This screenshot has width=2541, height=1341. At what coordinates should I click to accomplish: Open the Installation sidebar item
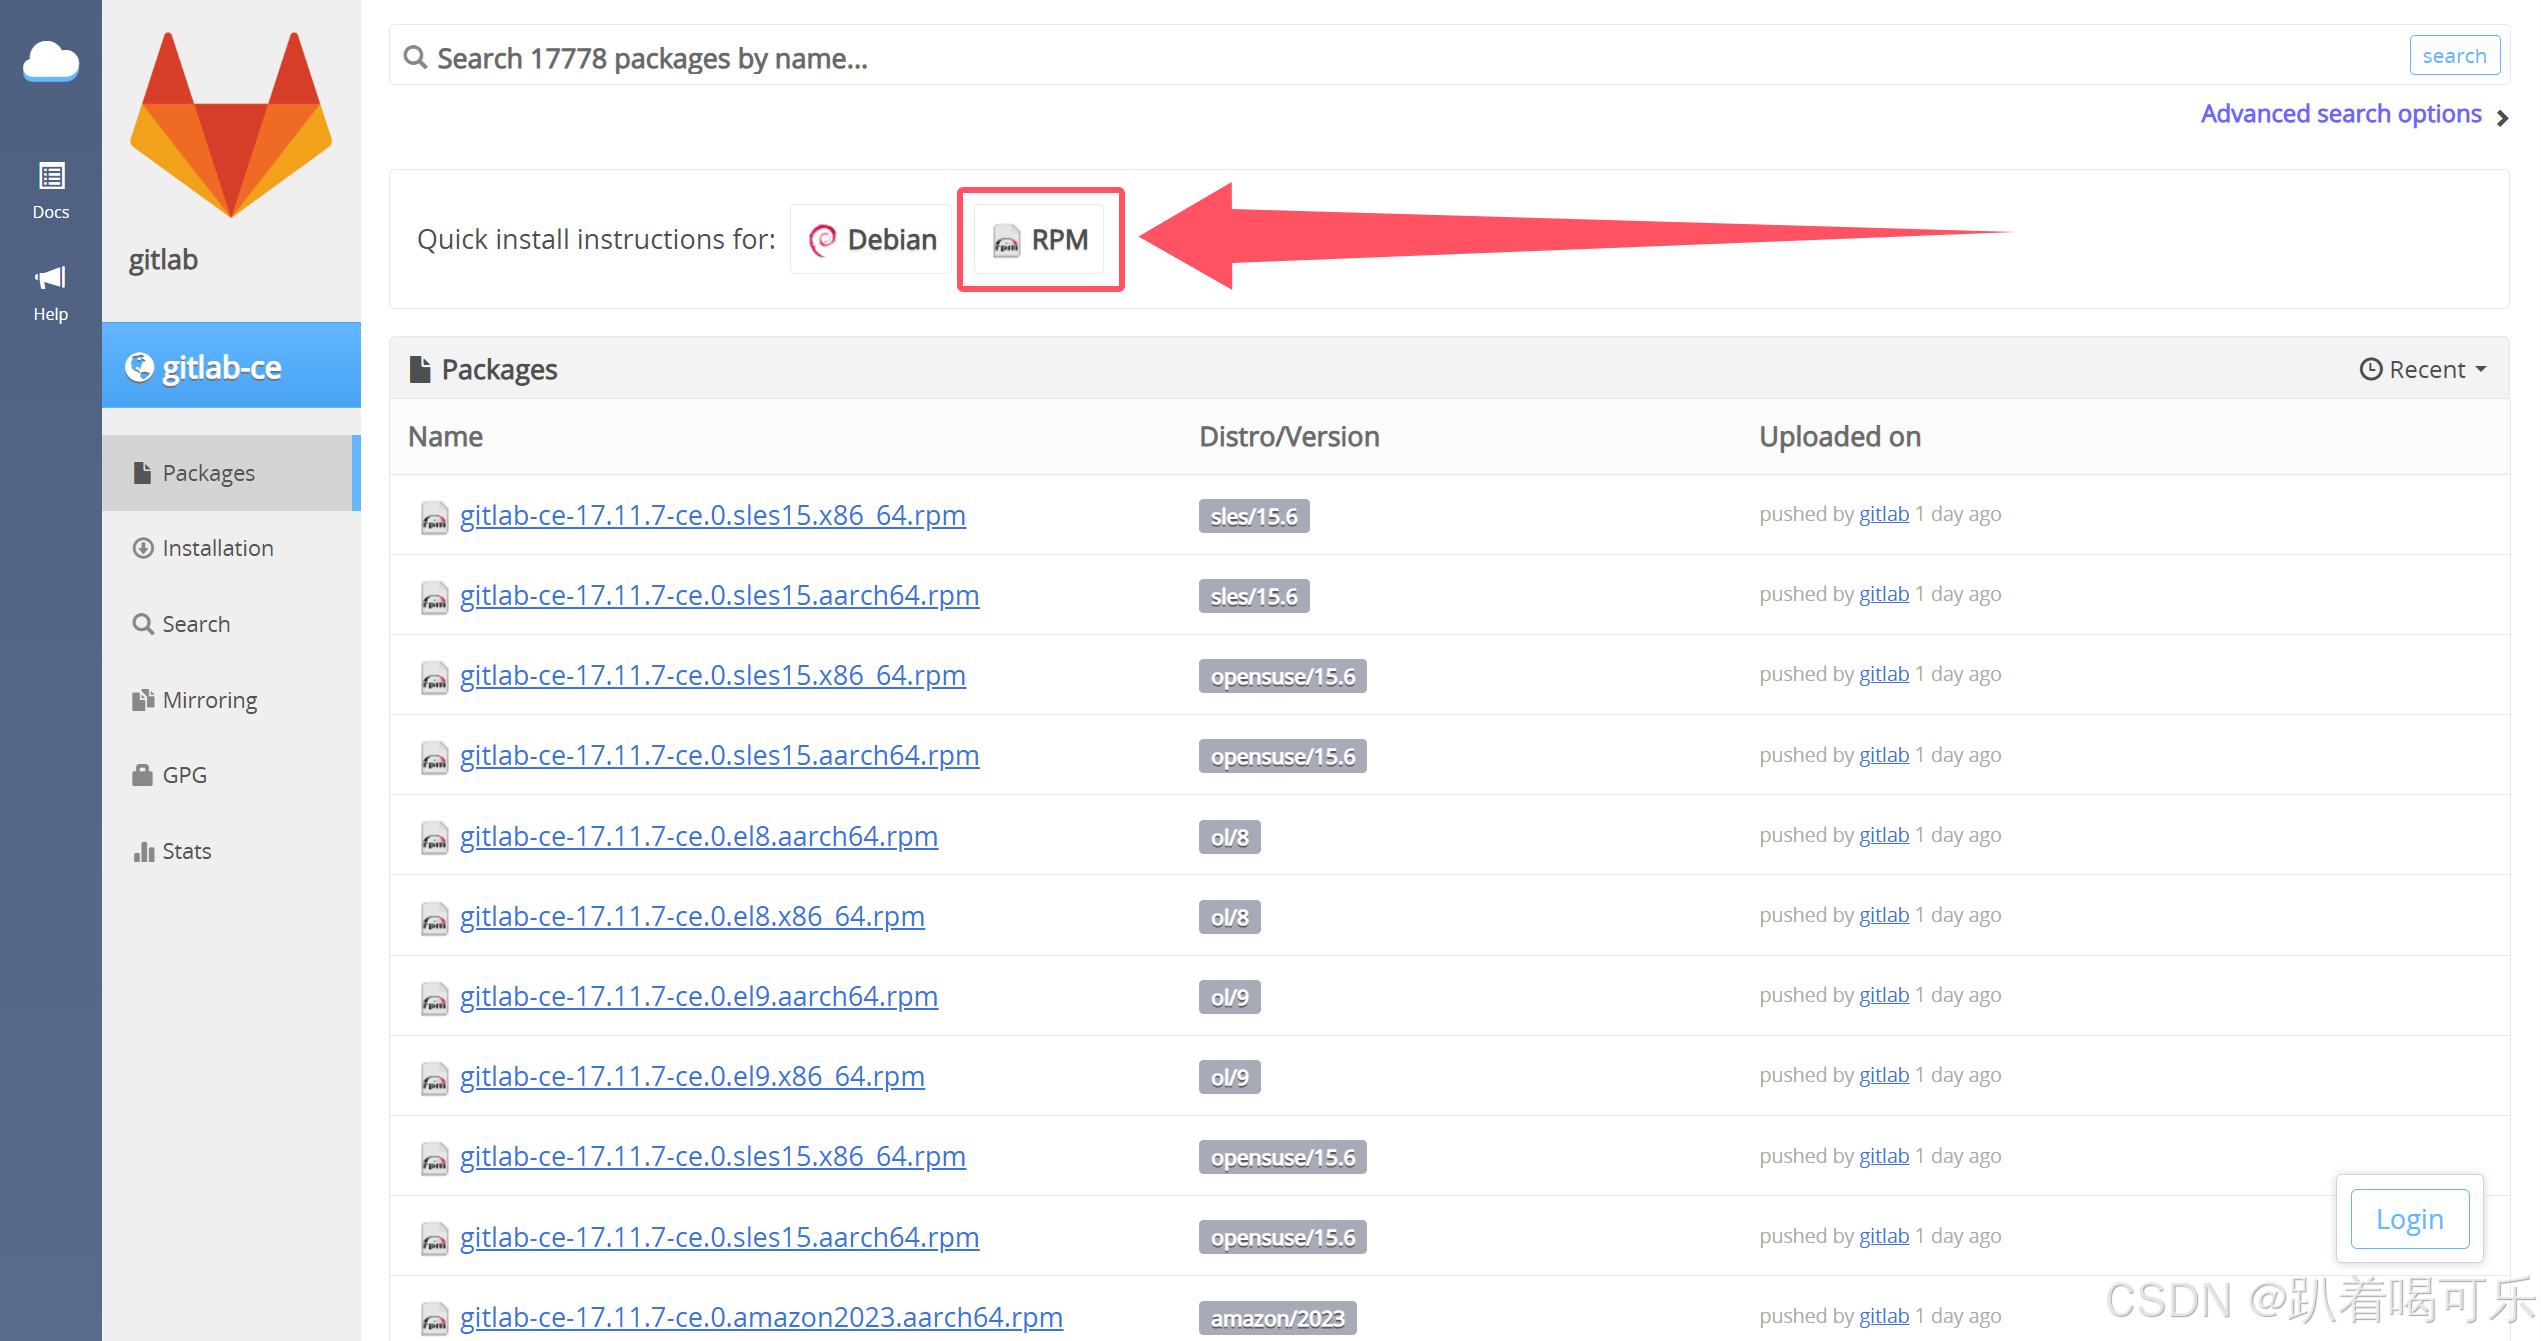click(218, 548)
